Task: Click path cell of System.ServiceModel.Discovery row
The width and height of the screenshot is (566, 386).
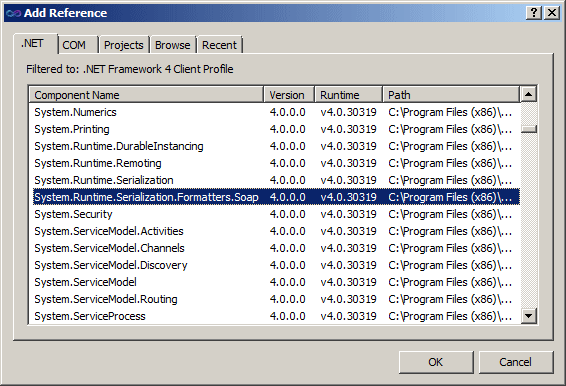Action: (x=450, y=265)
